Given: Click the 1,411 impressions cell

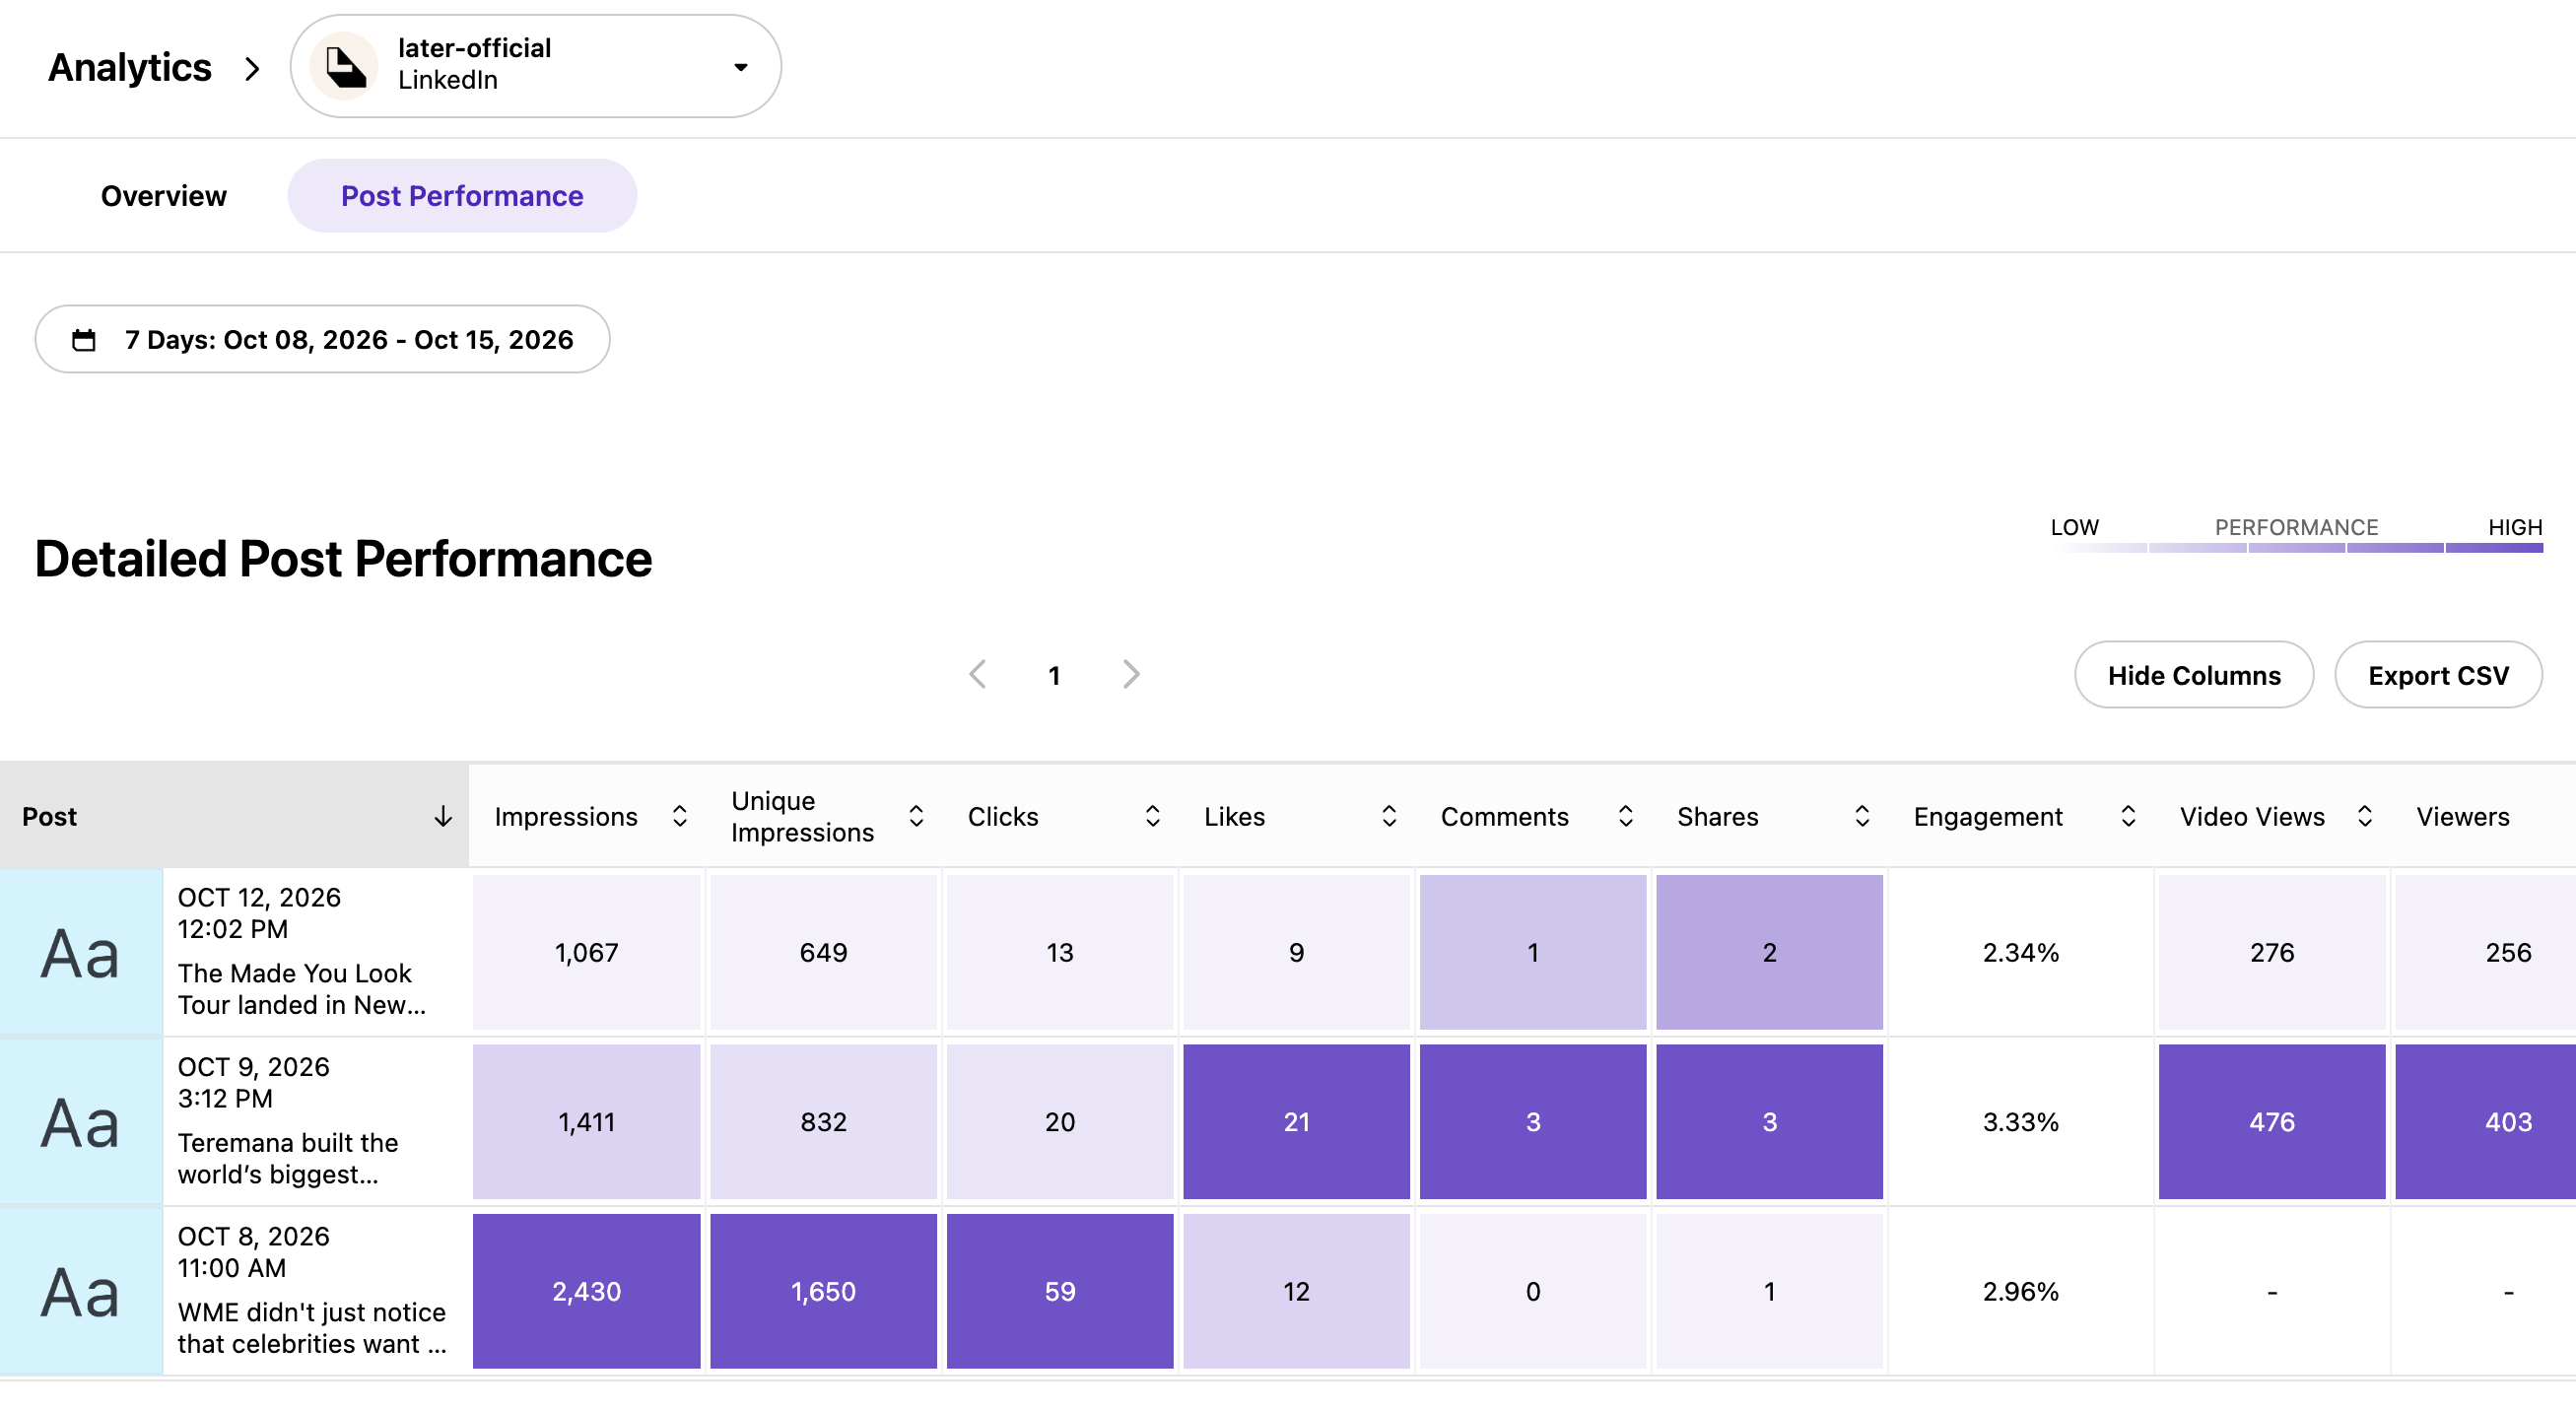Looking at the screenshot, I should (x=586, y=1121).
